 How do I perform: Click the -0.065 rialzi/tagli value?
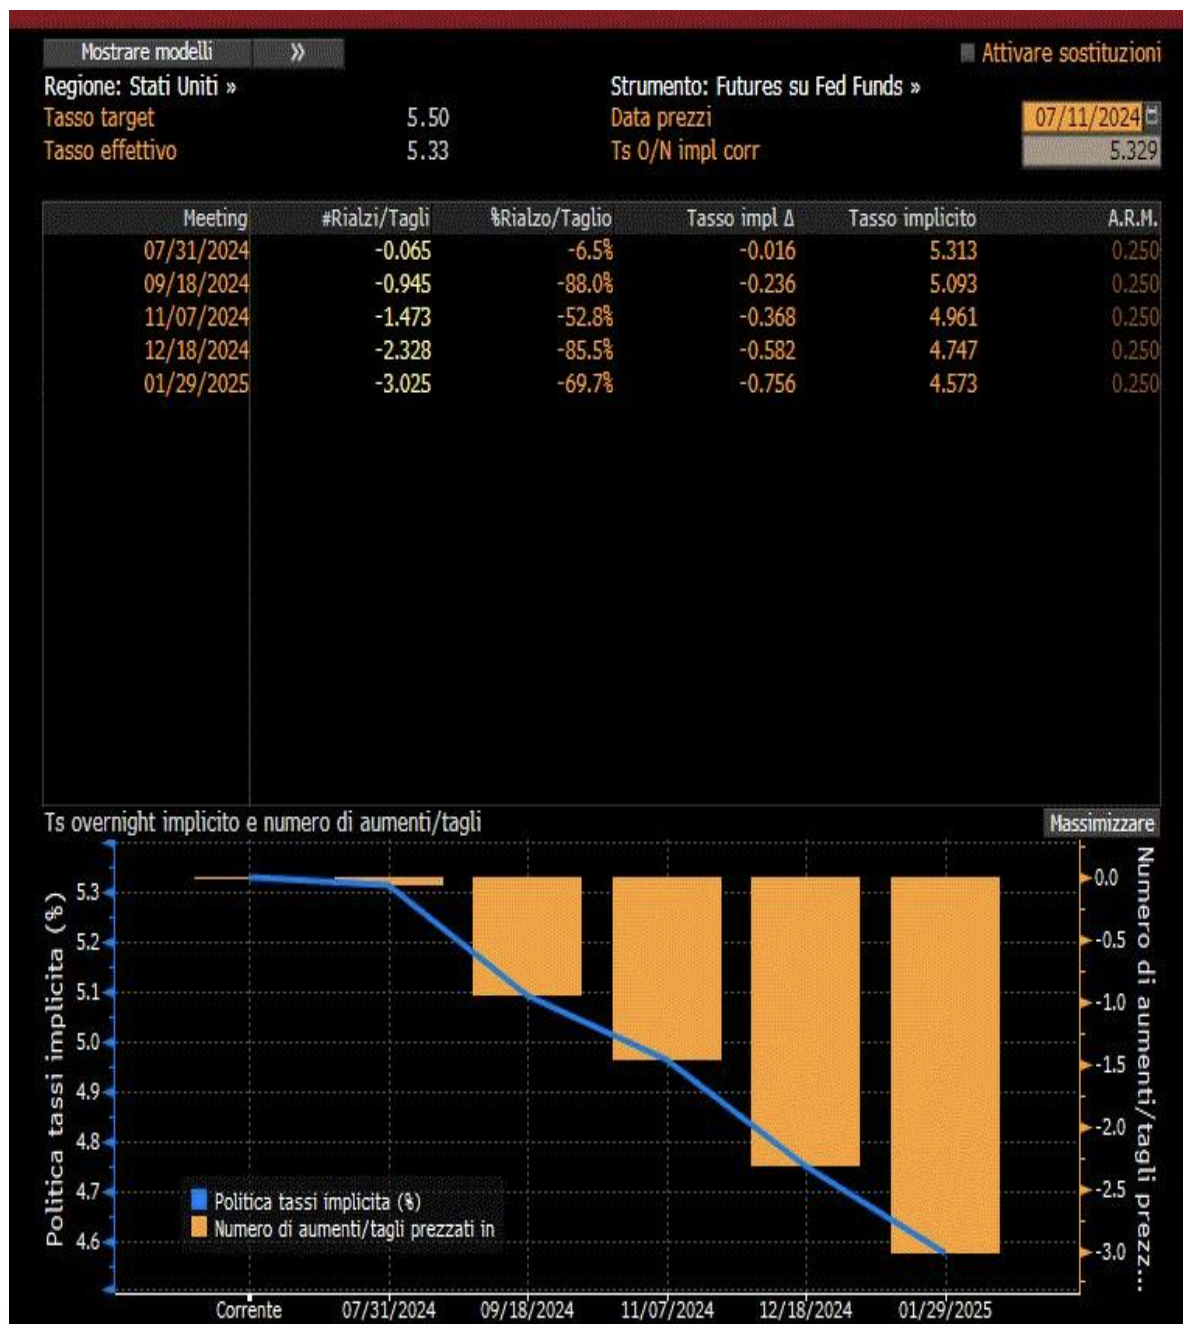(403, 251)
